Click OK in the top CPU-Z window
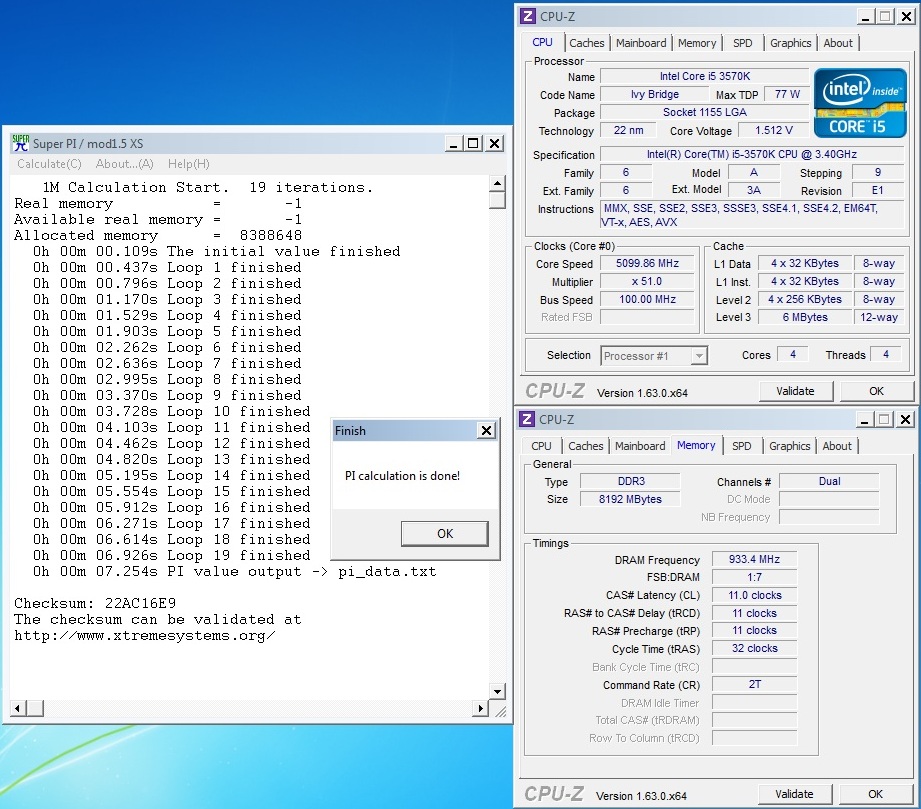This screenshot has width=921, height=809. click(876, 391)
